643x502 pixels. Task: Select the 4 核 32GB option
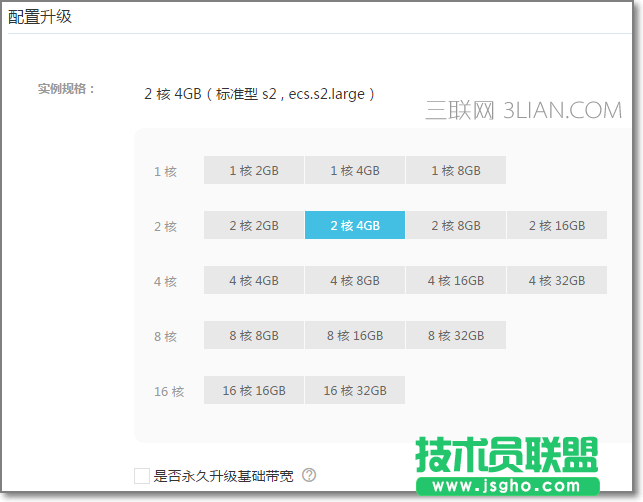coord(557,280)
